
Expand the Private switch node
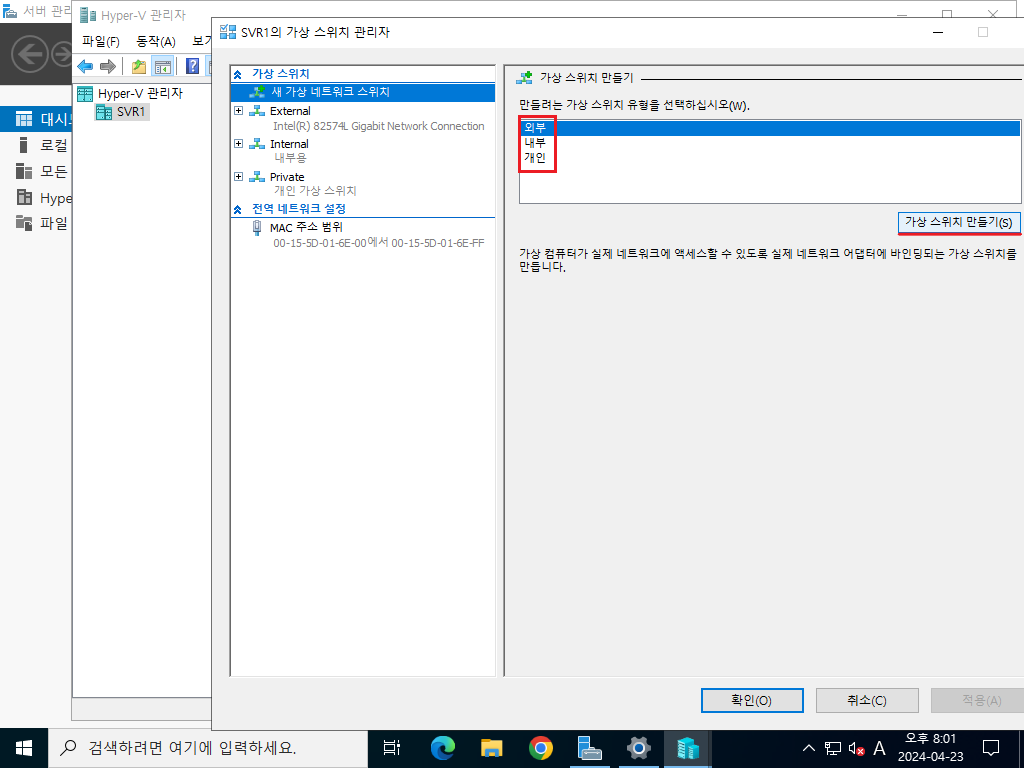point(238,176)
